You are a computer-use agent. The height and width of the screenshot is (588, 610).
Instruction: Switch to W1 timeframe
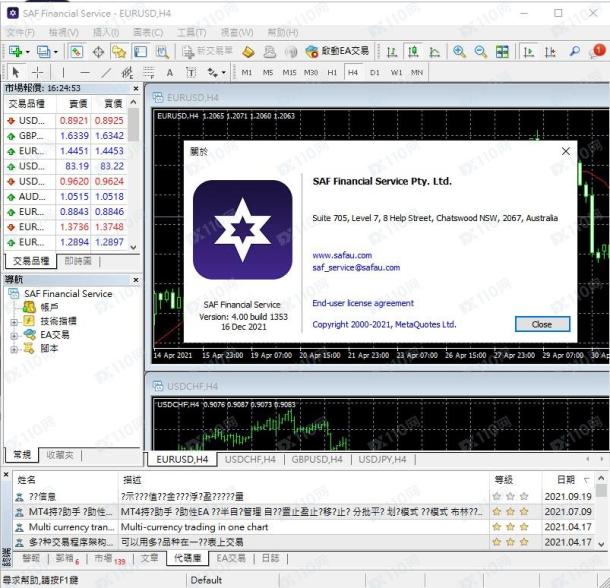(x=396, y=72)
